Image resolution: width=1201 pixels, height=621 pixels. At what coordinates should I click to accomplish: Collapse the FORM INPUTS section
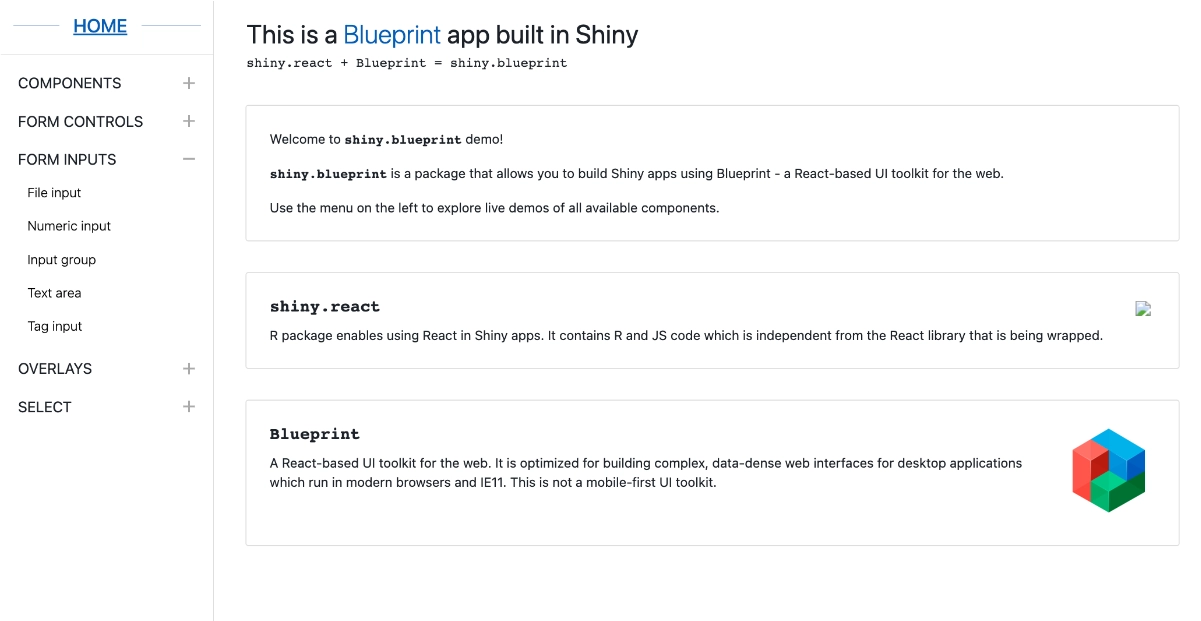coord(188,159)
